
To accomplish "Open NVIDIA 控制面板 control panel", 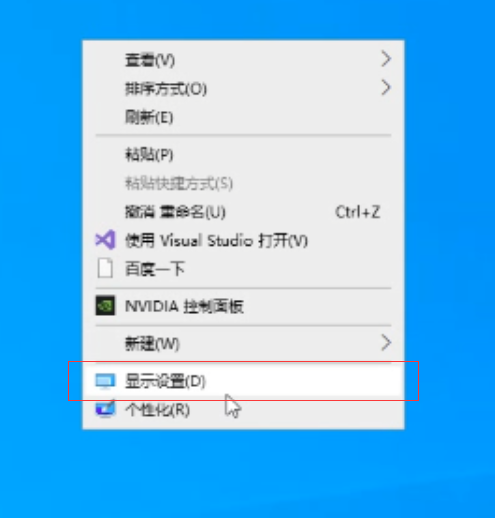I will tap(243, 306).
